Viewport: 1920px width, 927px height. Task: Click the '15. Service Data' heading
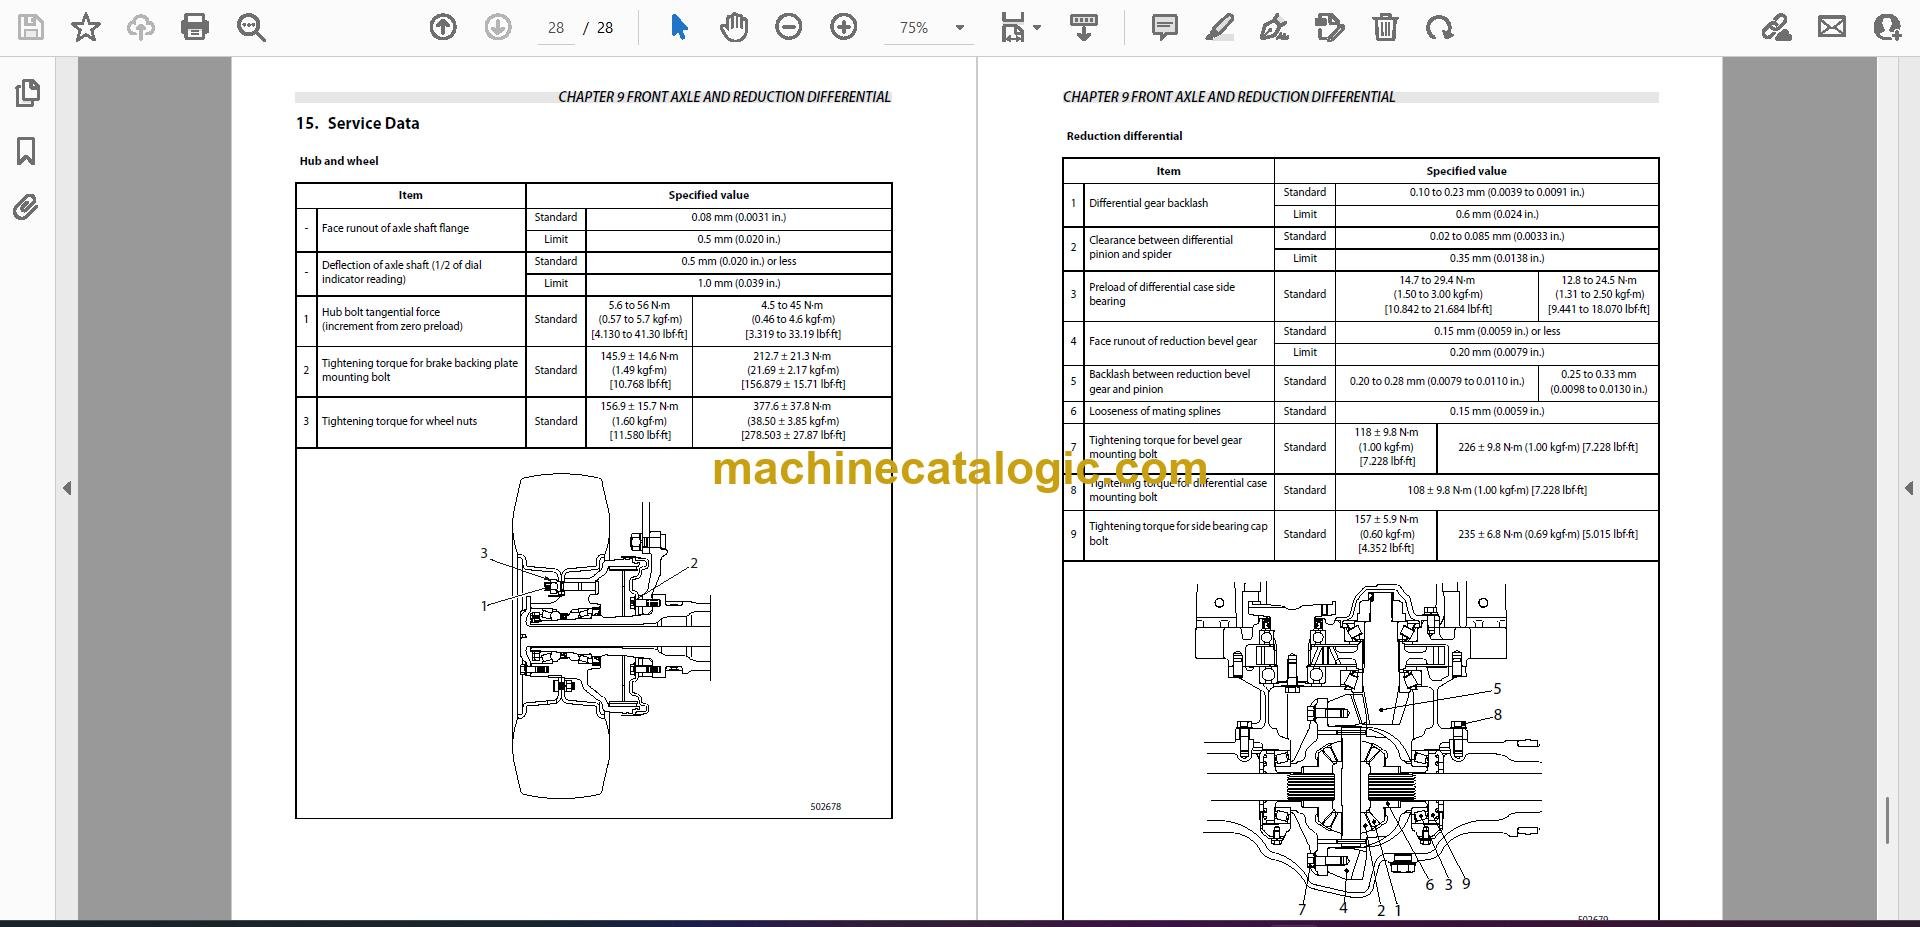[x=357, y=123]
